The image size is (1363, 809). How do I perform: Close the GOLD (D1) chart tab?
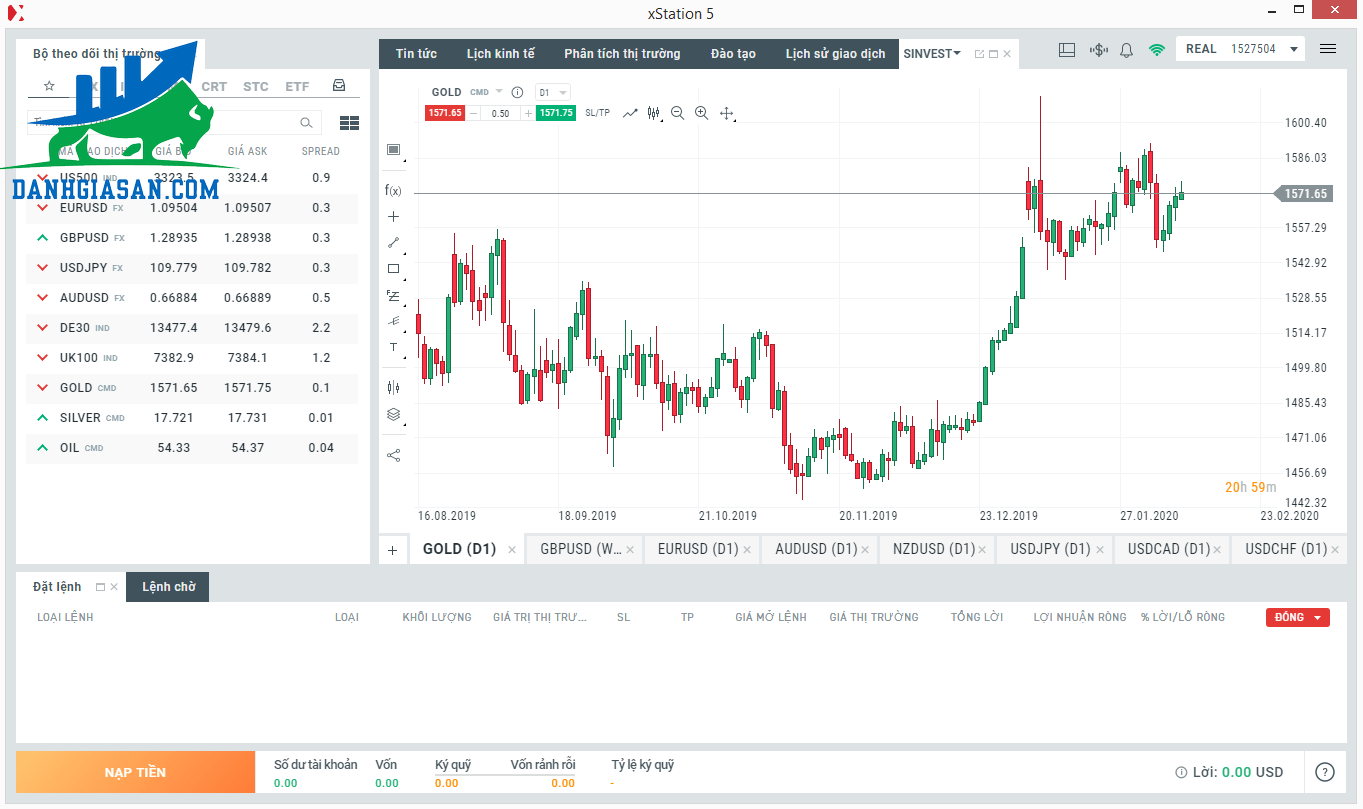(x=512, y=550)
